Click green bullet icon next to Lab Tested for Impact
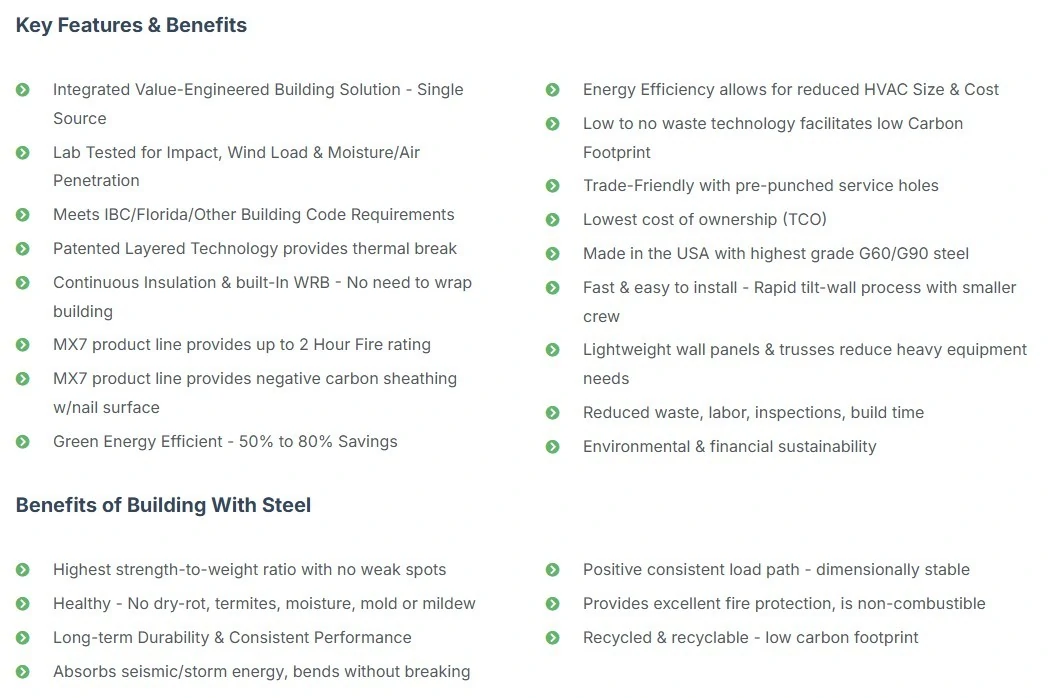 [23, 153]
